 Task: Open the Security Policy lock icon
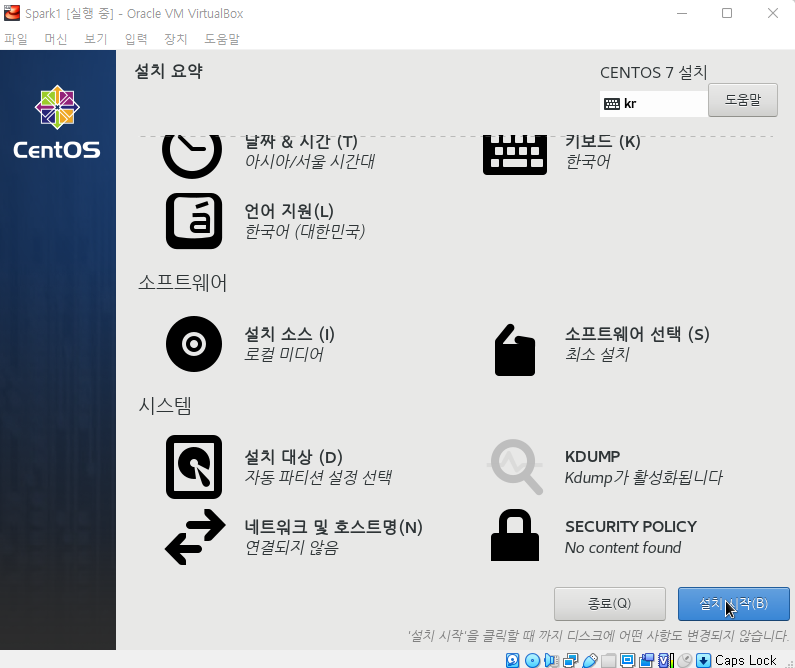tap(515, 535)
